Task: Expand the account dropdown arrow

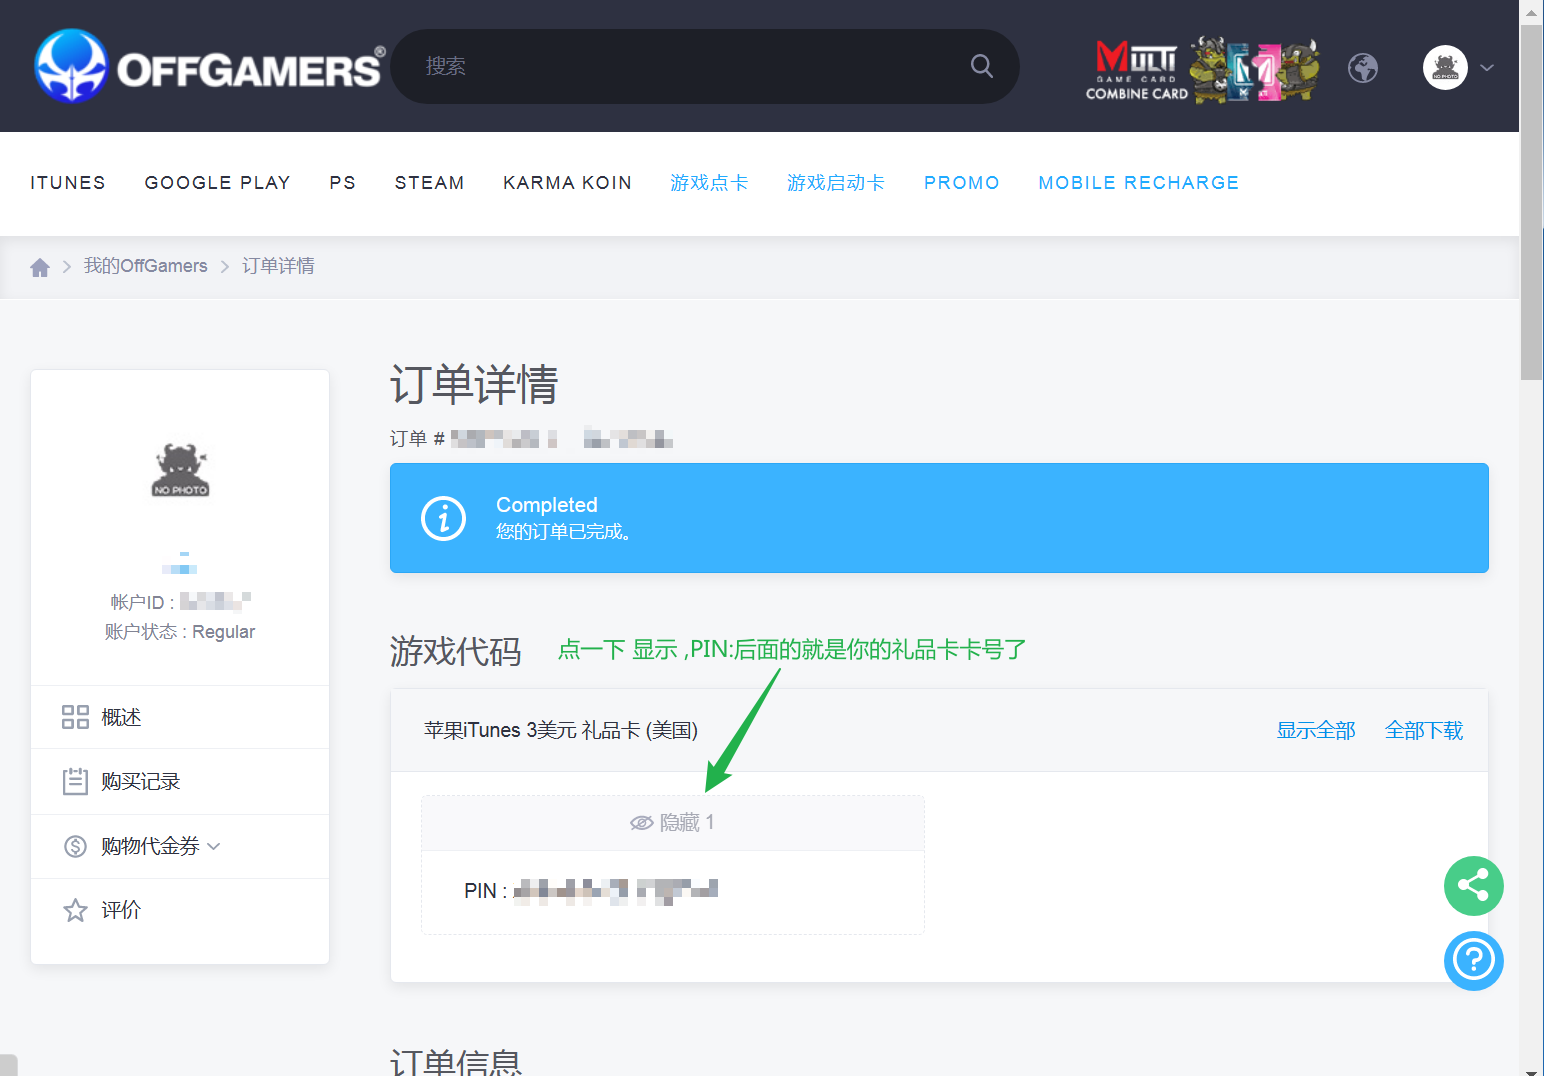Action: (1487, 68)
